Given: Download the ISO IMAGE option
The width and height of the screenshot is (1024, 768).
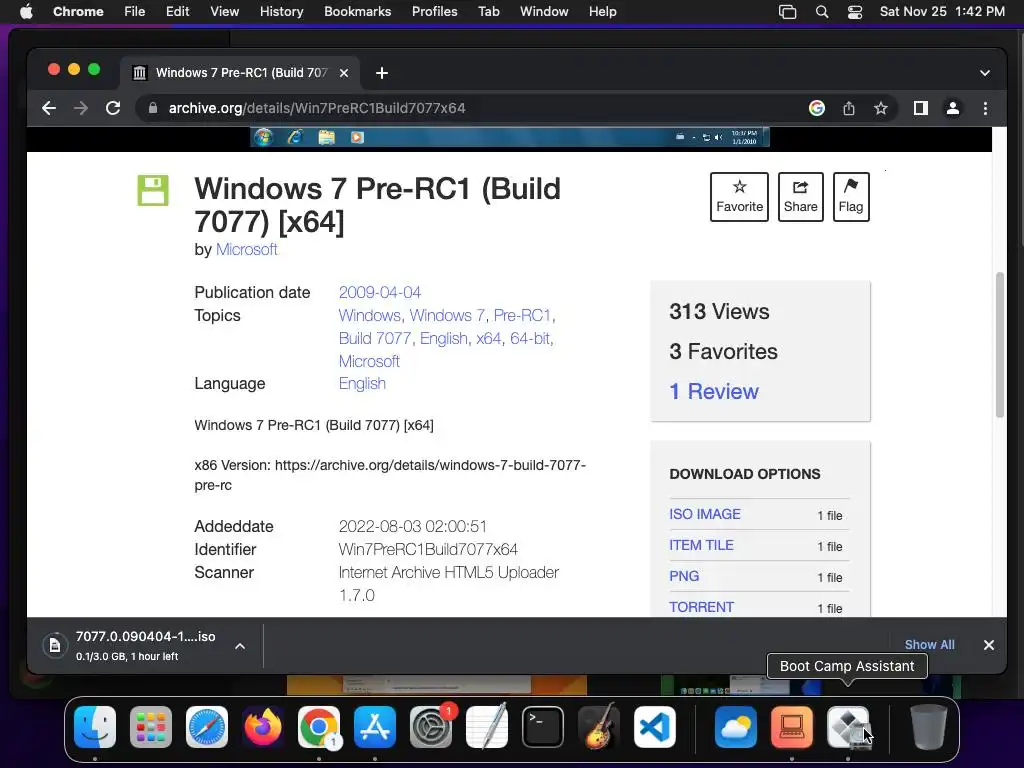Looking at the screenshot, I should point(705,515).
